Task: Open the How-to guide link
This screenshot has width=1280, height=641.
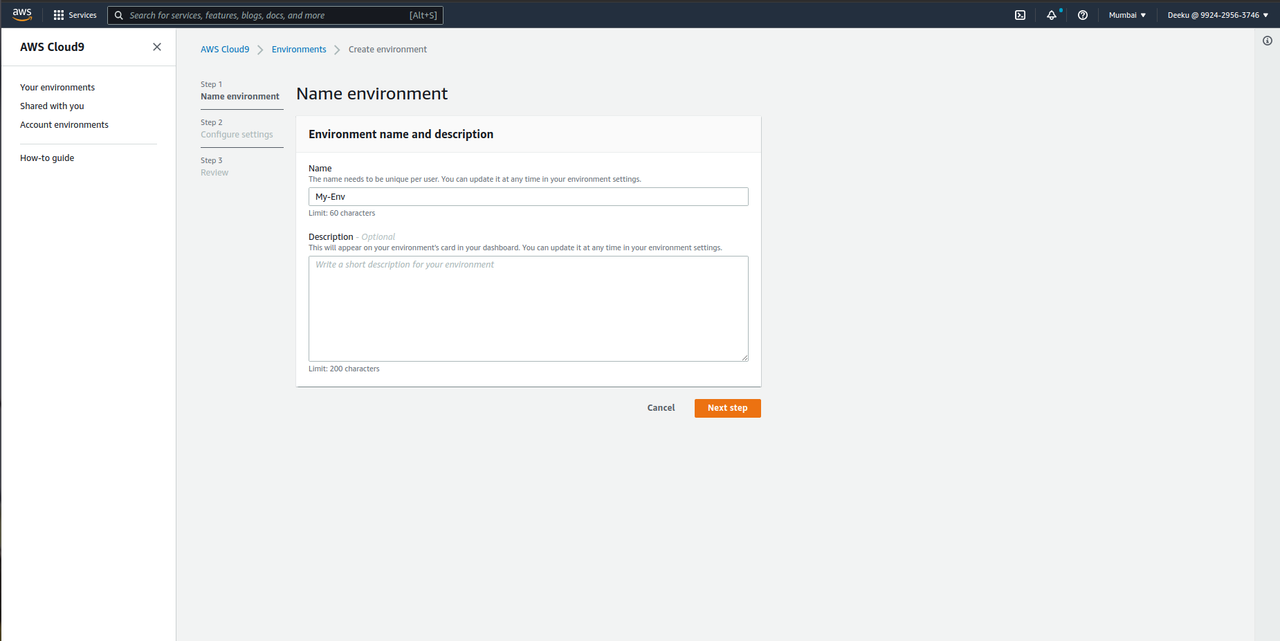Action: pyautogui.click(x=47, y=158)
